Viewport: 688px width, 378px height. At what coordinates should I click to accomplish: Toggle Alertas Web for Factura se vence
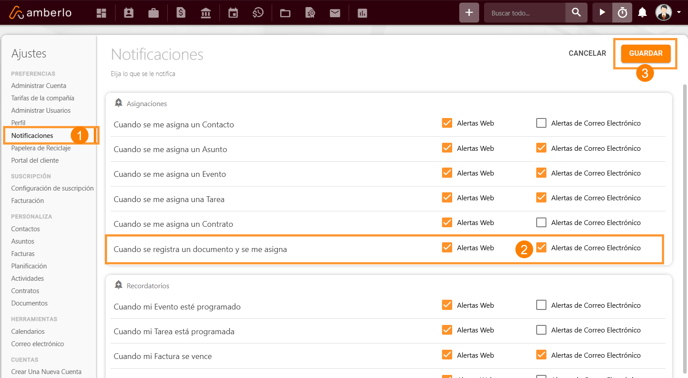pyautogui.click(x=447, y=355)
